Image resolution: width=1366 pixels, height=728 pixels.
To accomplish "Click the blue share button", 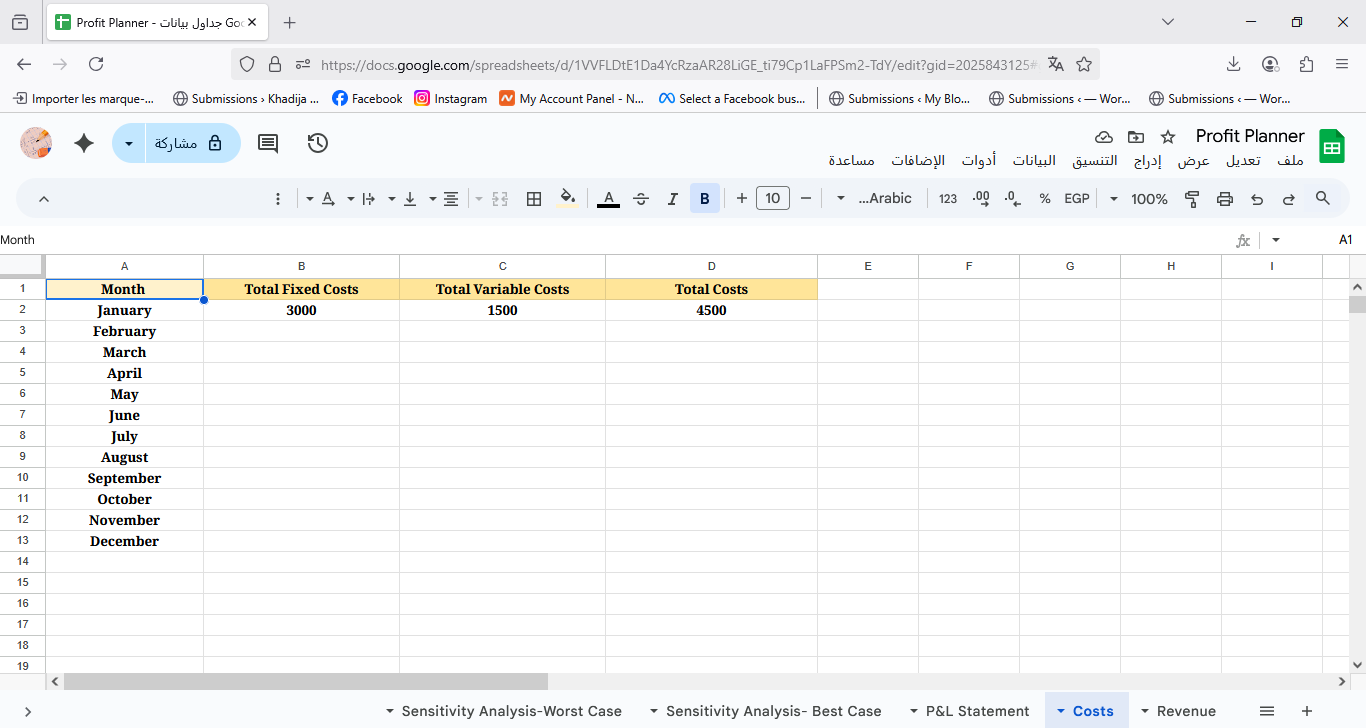I will (188, 143).
